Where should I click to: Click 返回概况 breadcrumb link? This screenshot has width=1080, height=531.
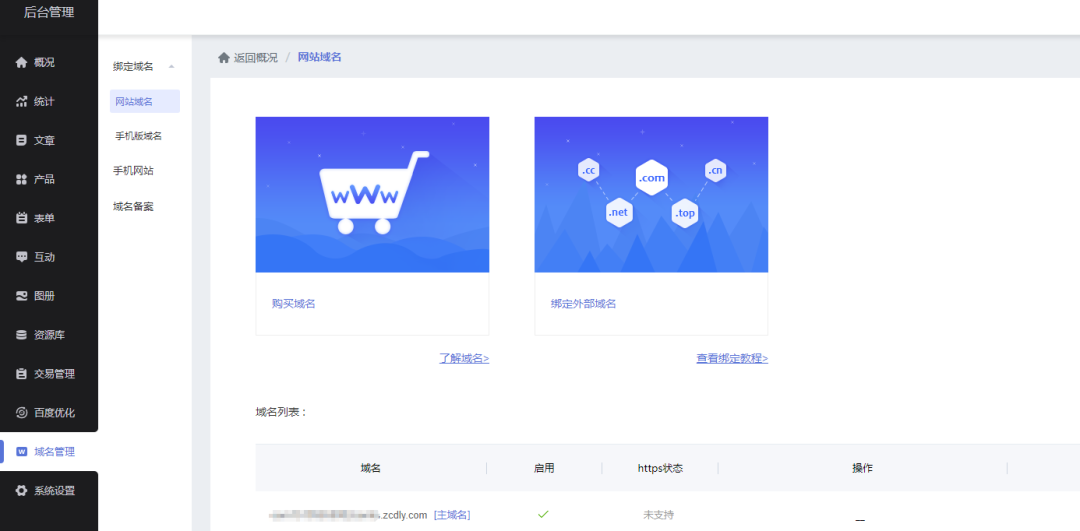(x=256, y=57)
